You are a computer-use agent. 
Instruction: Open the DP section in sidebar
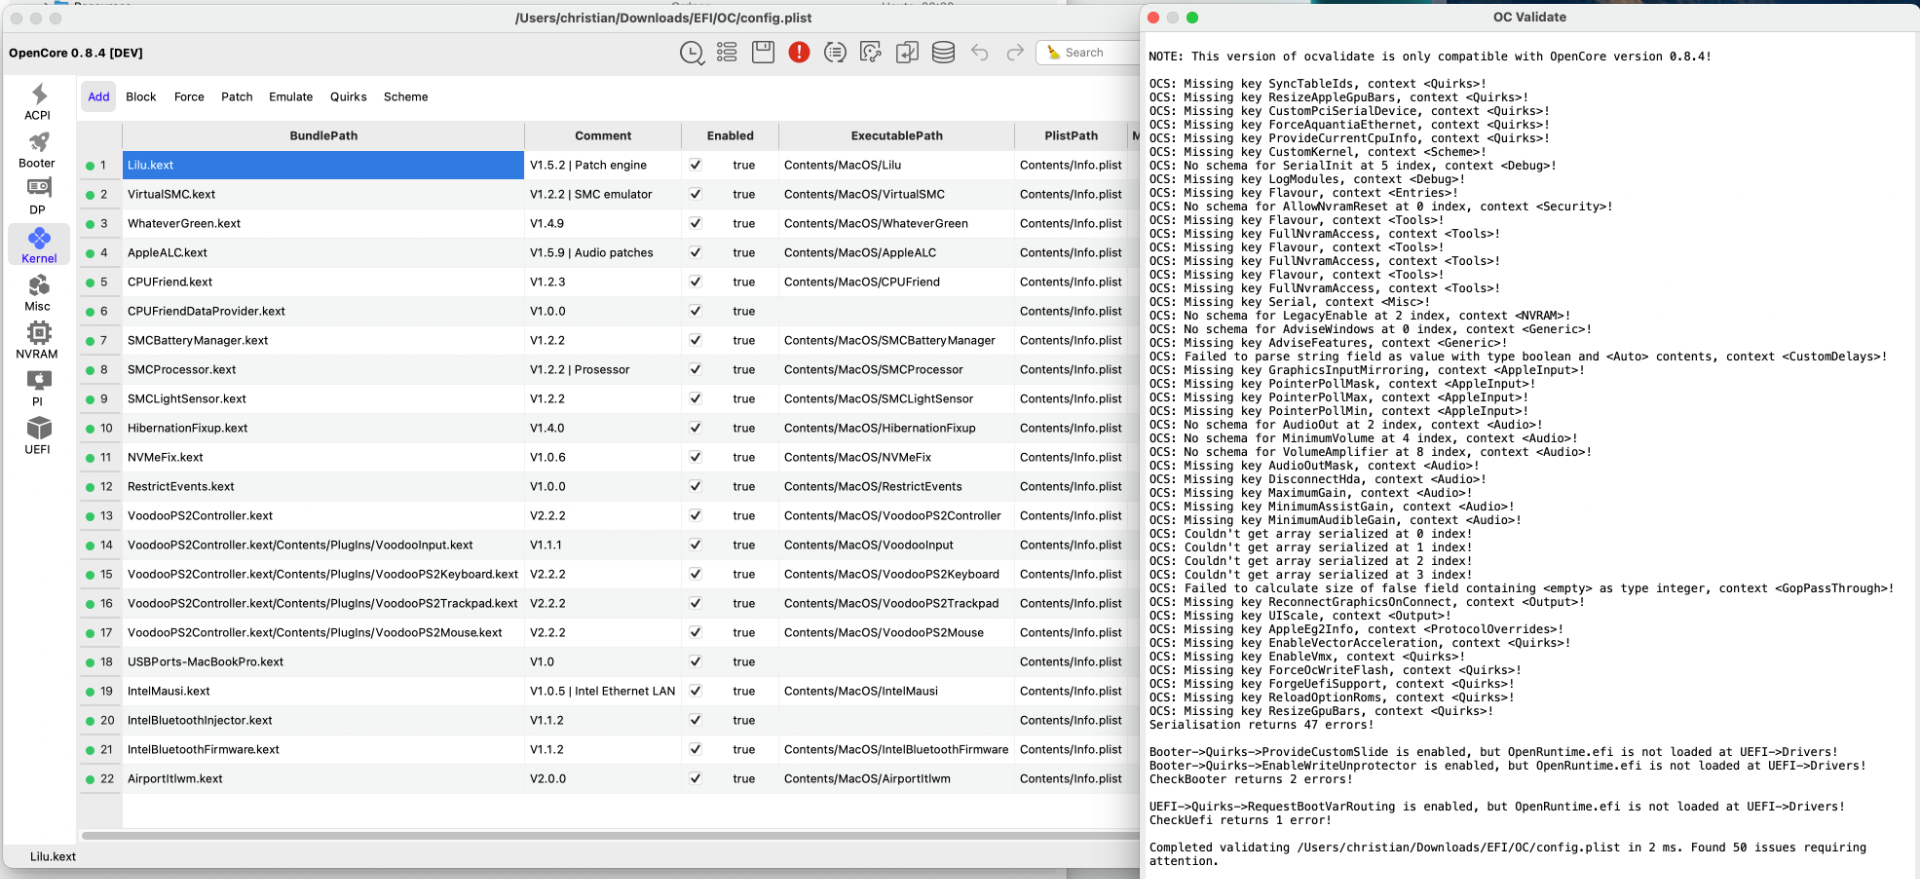coord(38,197)
